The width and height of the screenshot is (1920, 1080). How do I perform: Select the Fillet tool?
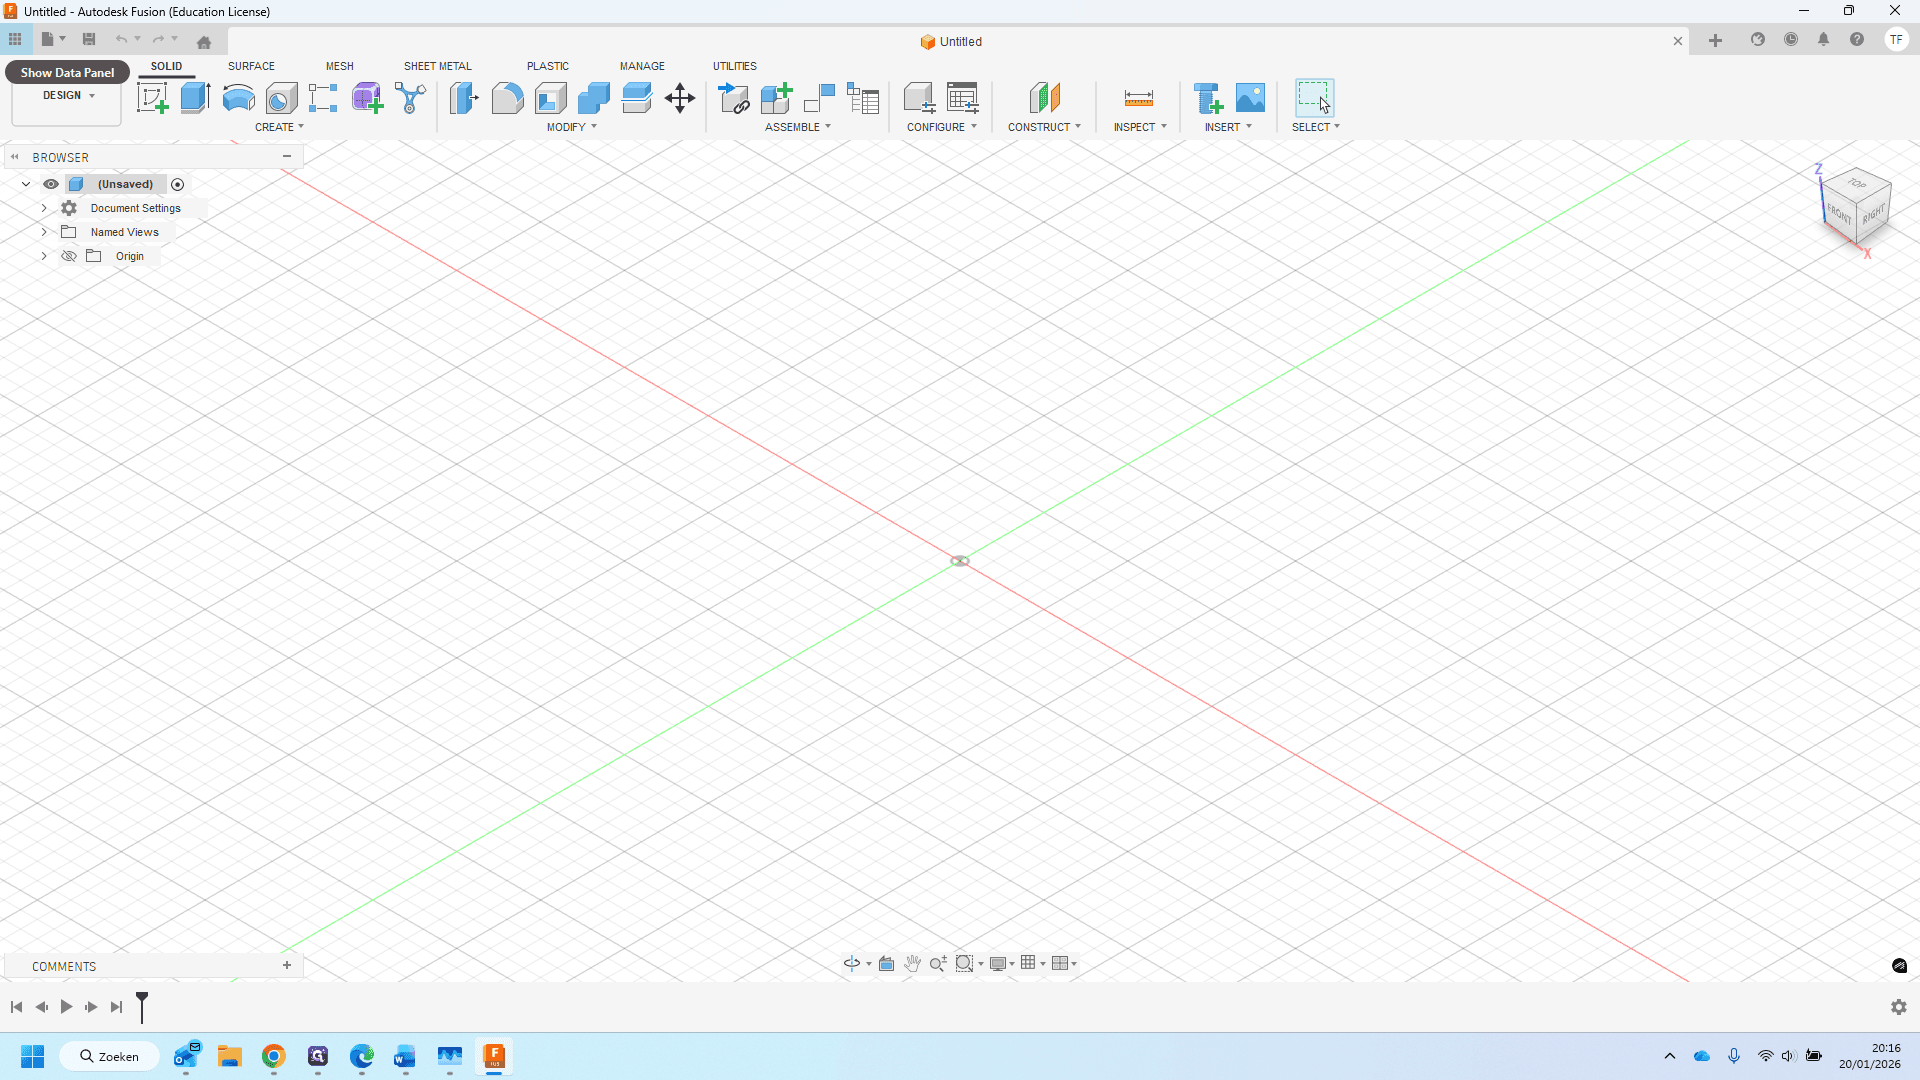click(507, 98)
